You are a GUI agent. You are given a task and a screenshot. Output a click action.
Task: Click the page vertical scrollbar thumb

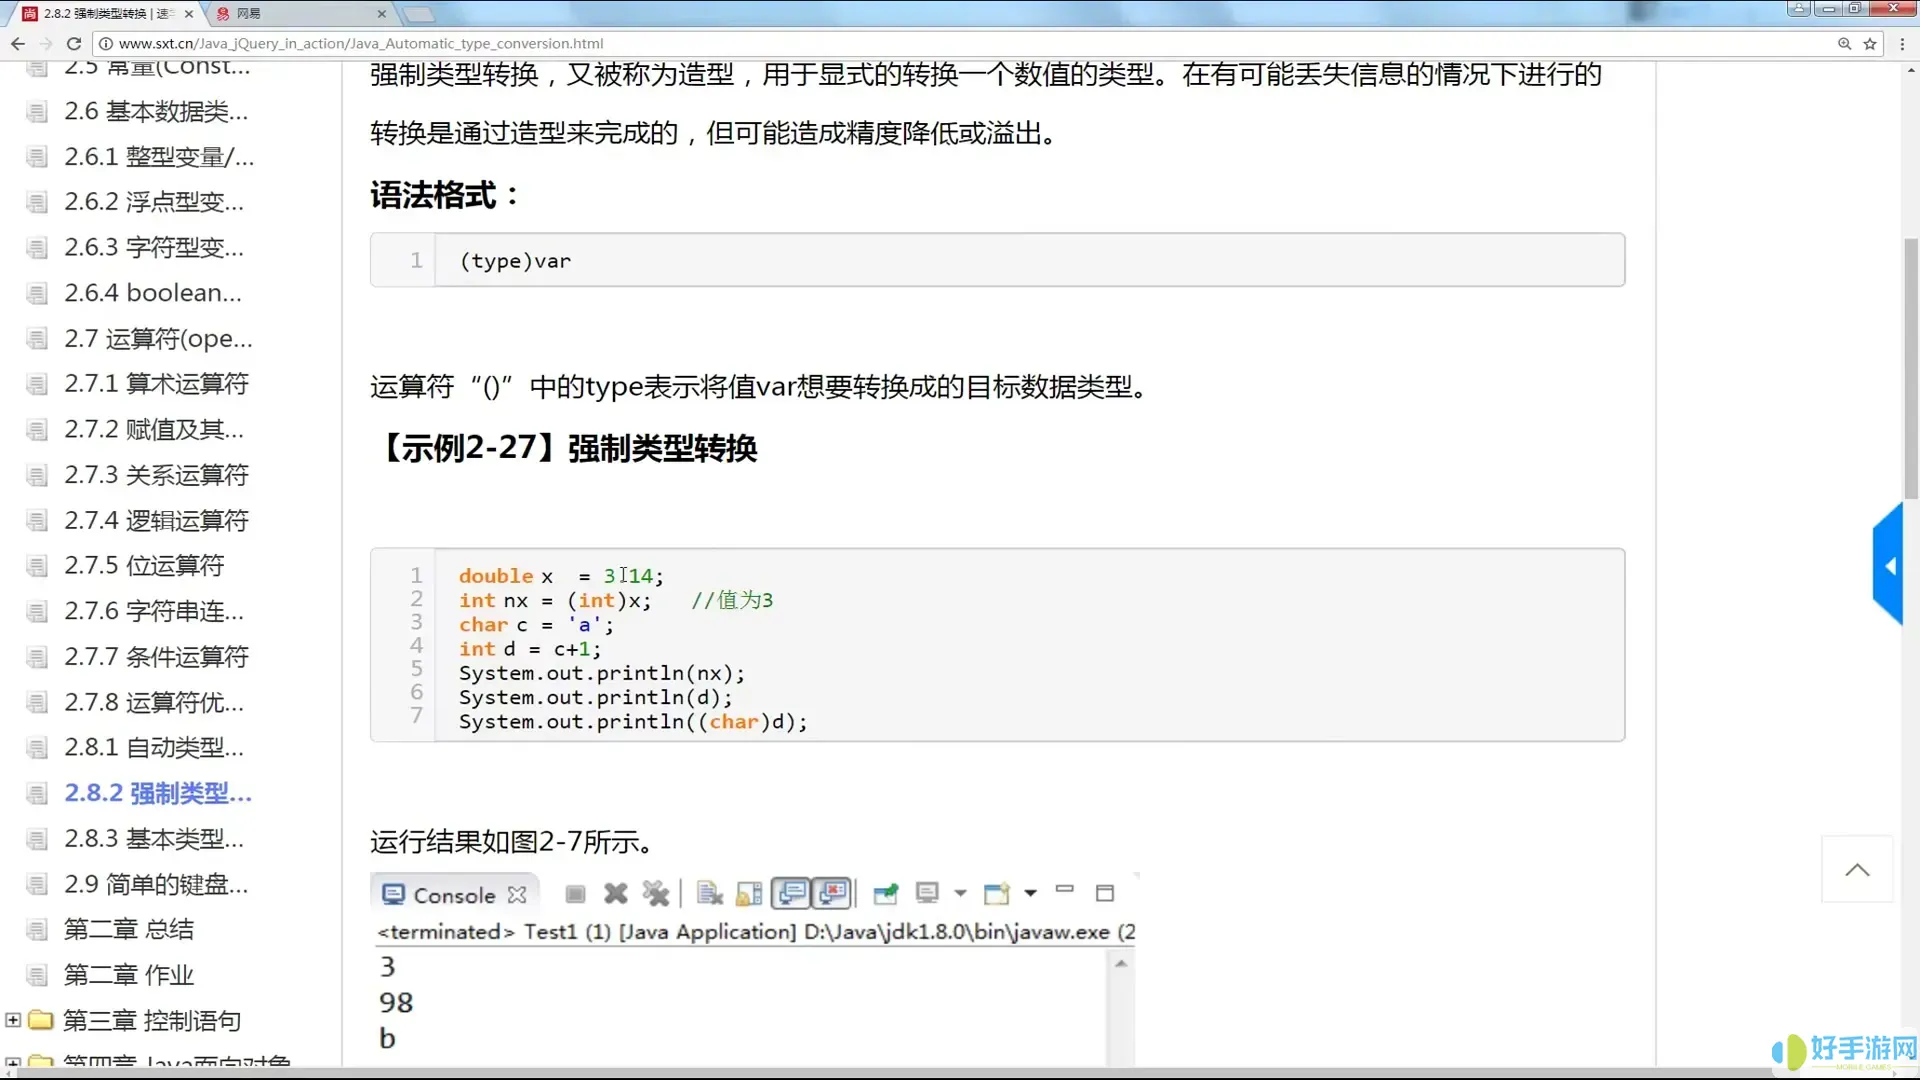point(1911,368)
